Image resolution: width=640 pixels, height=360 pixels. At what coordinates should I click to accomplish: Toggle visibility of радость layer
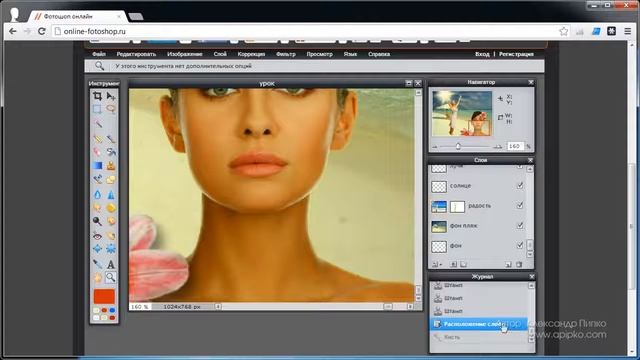520,205
